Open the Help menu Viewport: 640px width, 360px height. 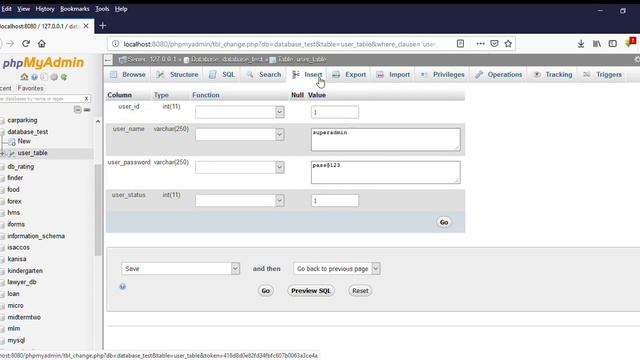121,9
